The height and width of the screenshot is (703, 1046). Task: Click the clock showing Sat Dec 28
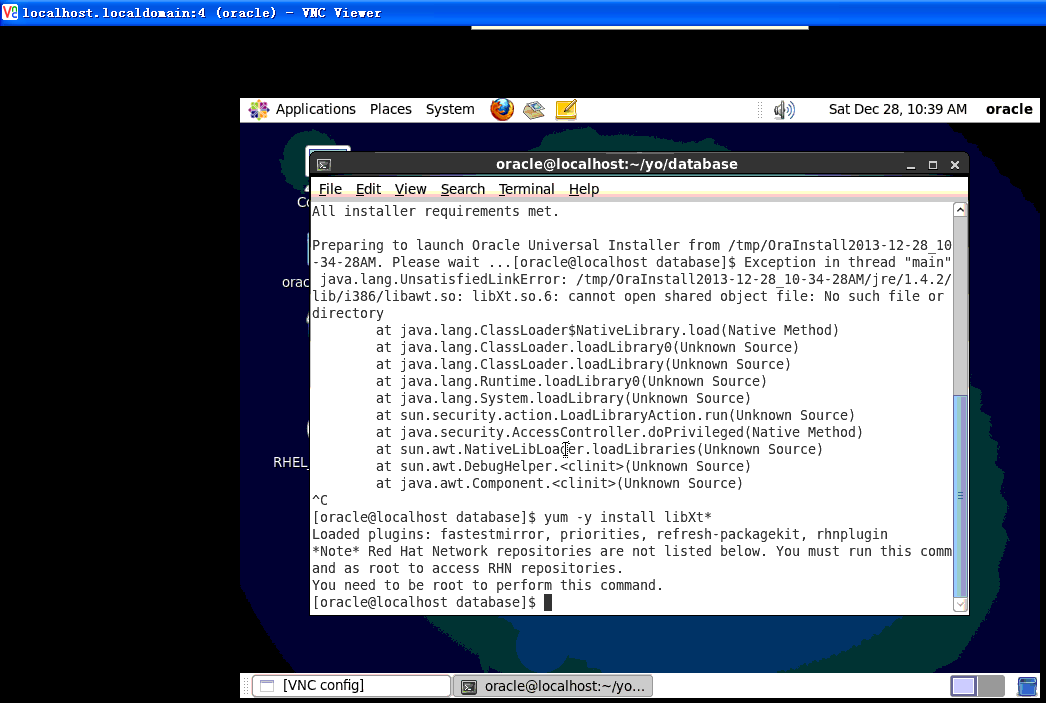coord(897,109)
